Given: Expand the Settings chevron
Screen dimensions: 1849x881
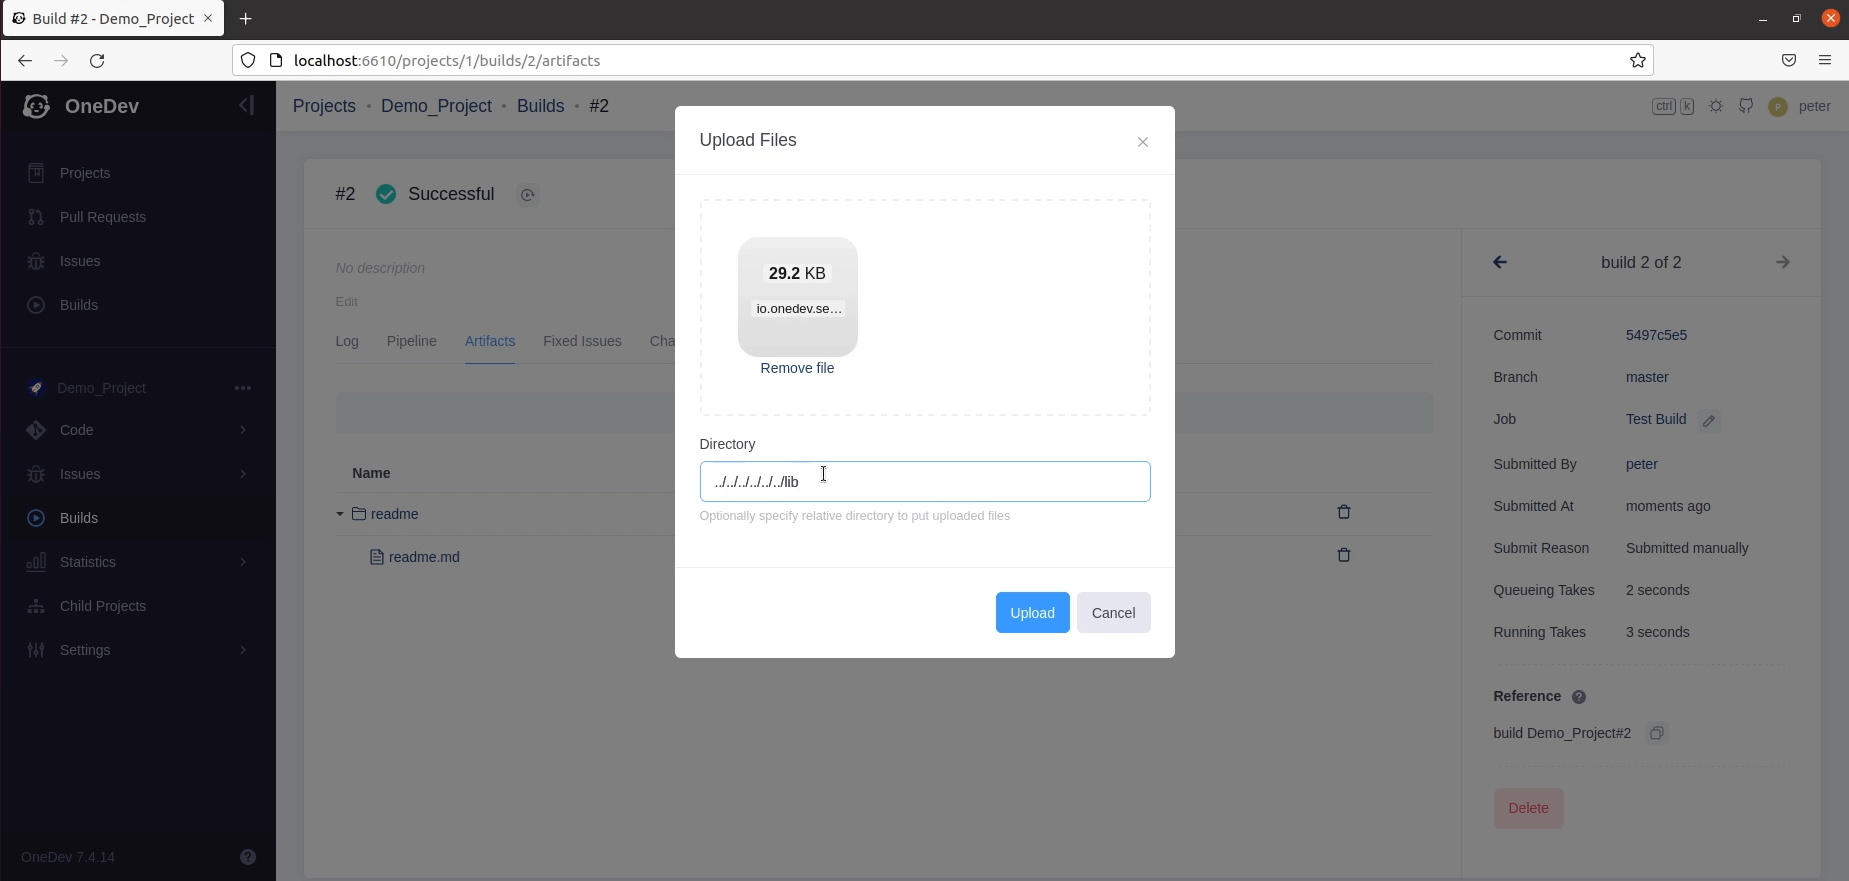Looking at the screenshot, I should pyautogui.click(x=243, y=650).
